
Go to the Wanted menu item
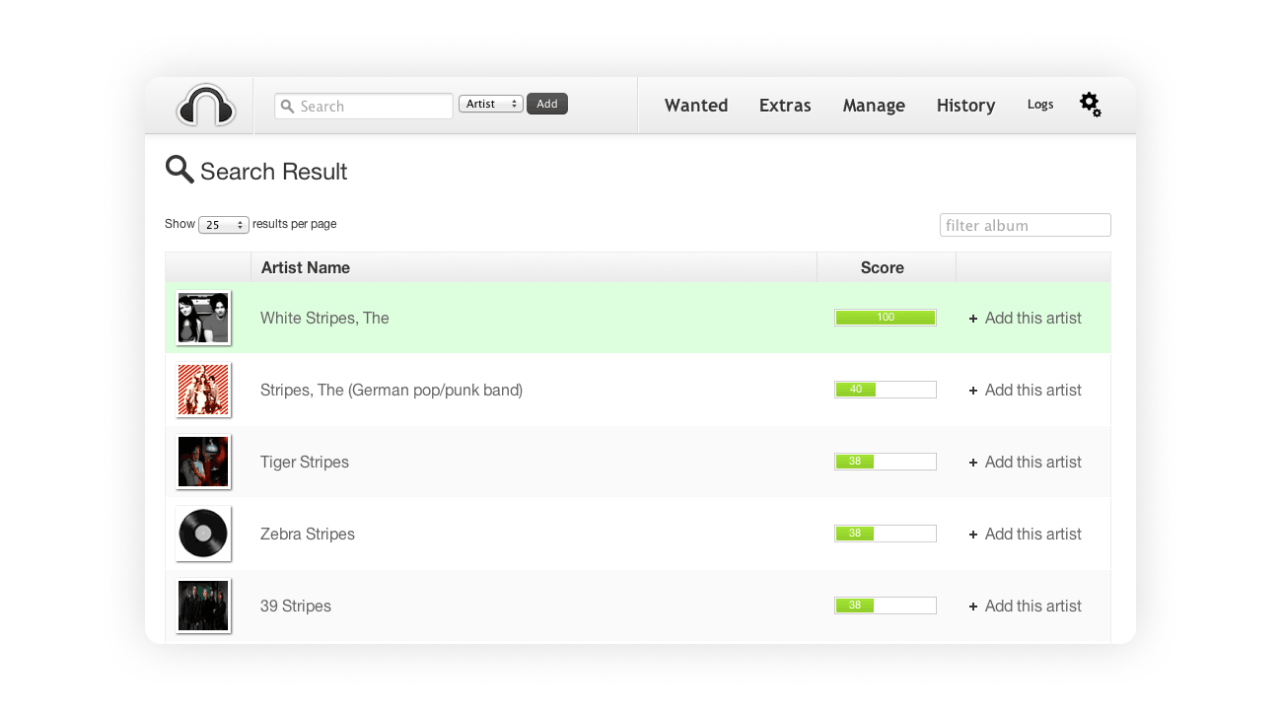click(696, 105)
